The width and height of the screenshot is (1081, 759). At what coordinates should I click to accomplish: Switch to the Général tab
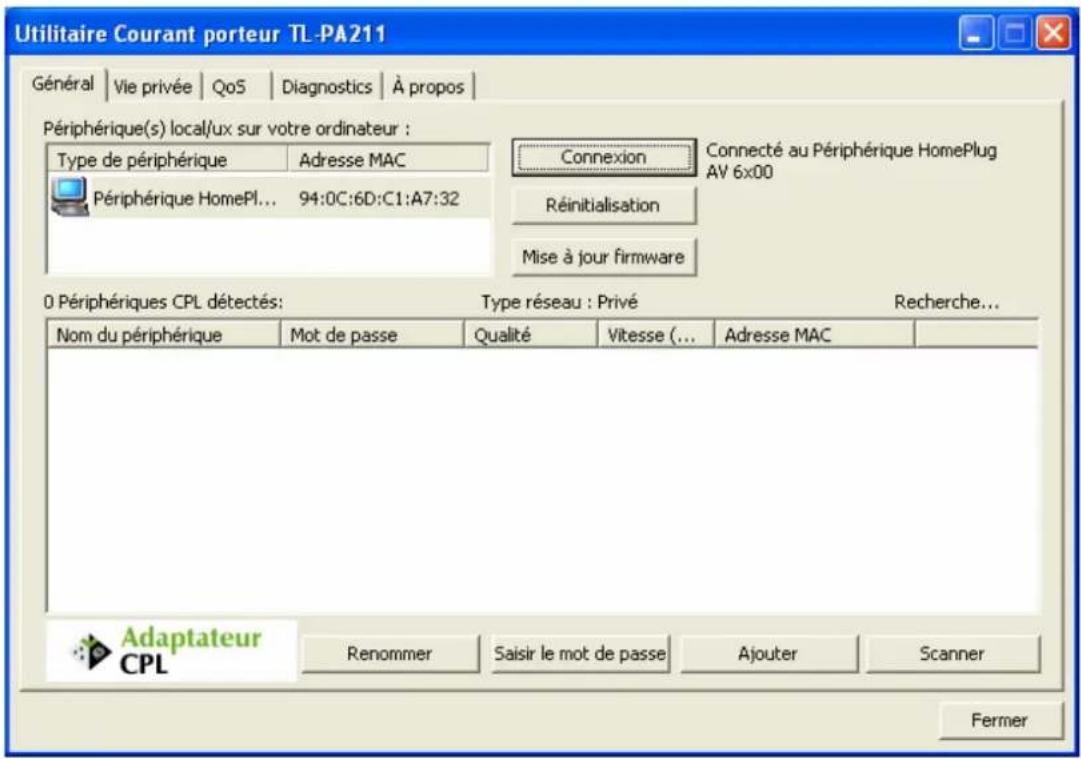pyautogui.click(x=63, y=85)
